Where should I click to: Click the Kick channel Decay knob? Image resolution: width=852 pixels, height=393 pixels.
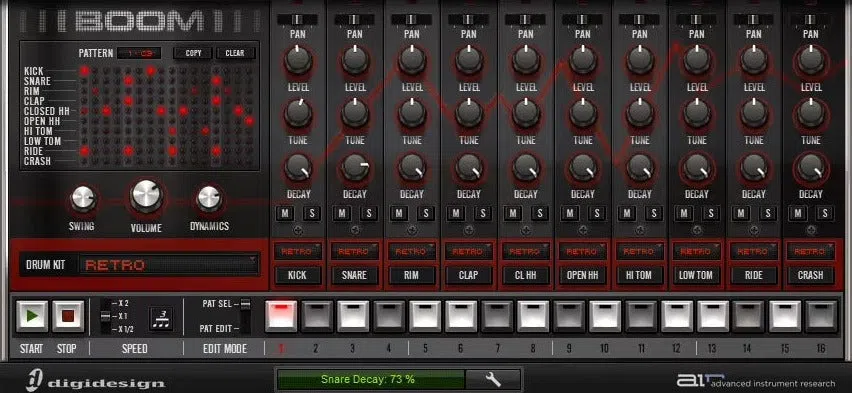tap(298, 167)
